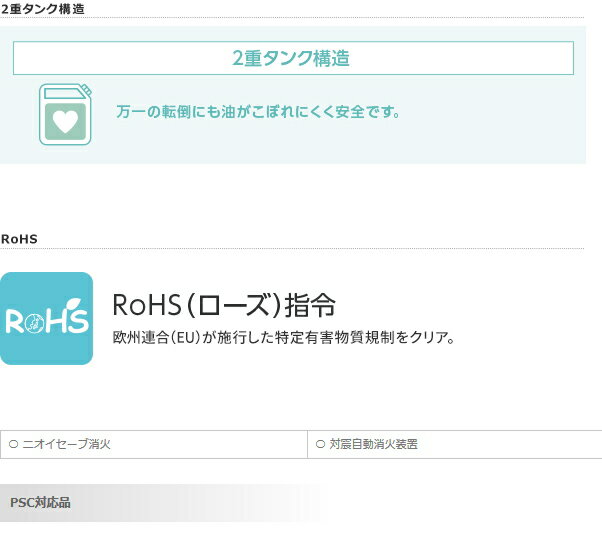
Task: Click the PSC対応品 header bar
Action: pyautogui.click(x=40, y=502)
